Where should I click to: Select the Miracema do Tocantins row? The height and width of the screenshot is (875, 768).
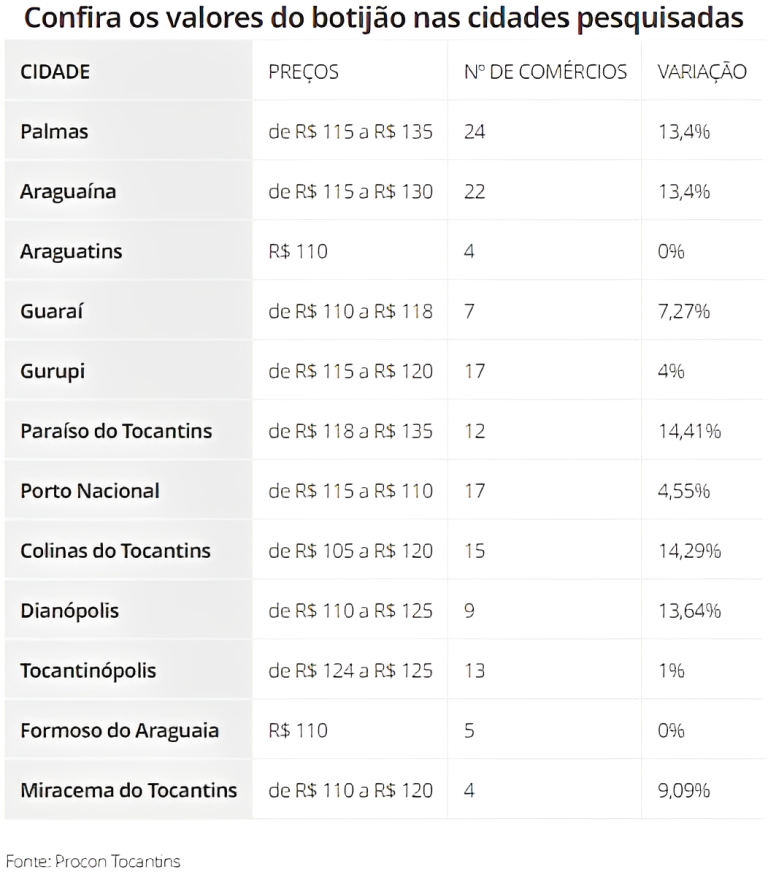383,790
